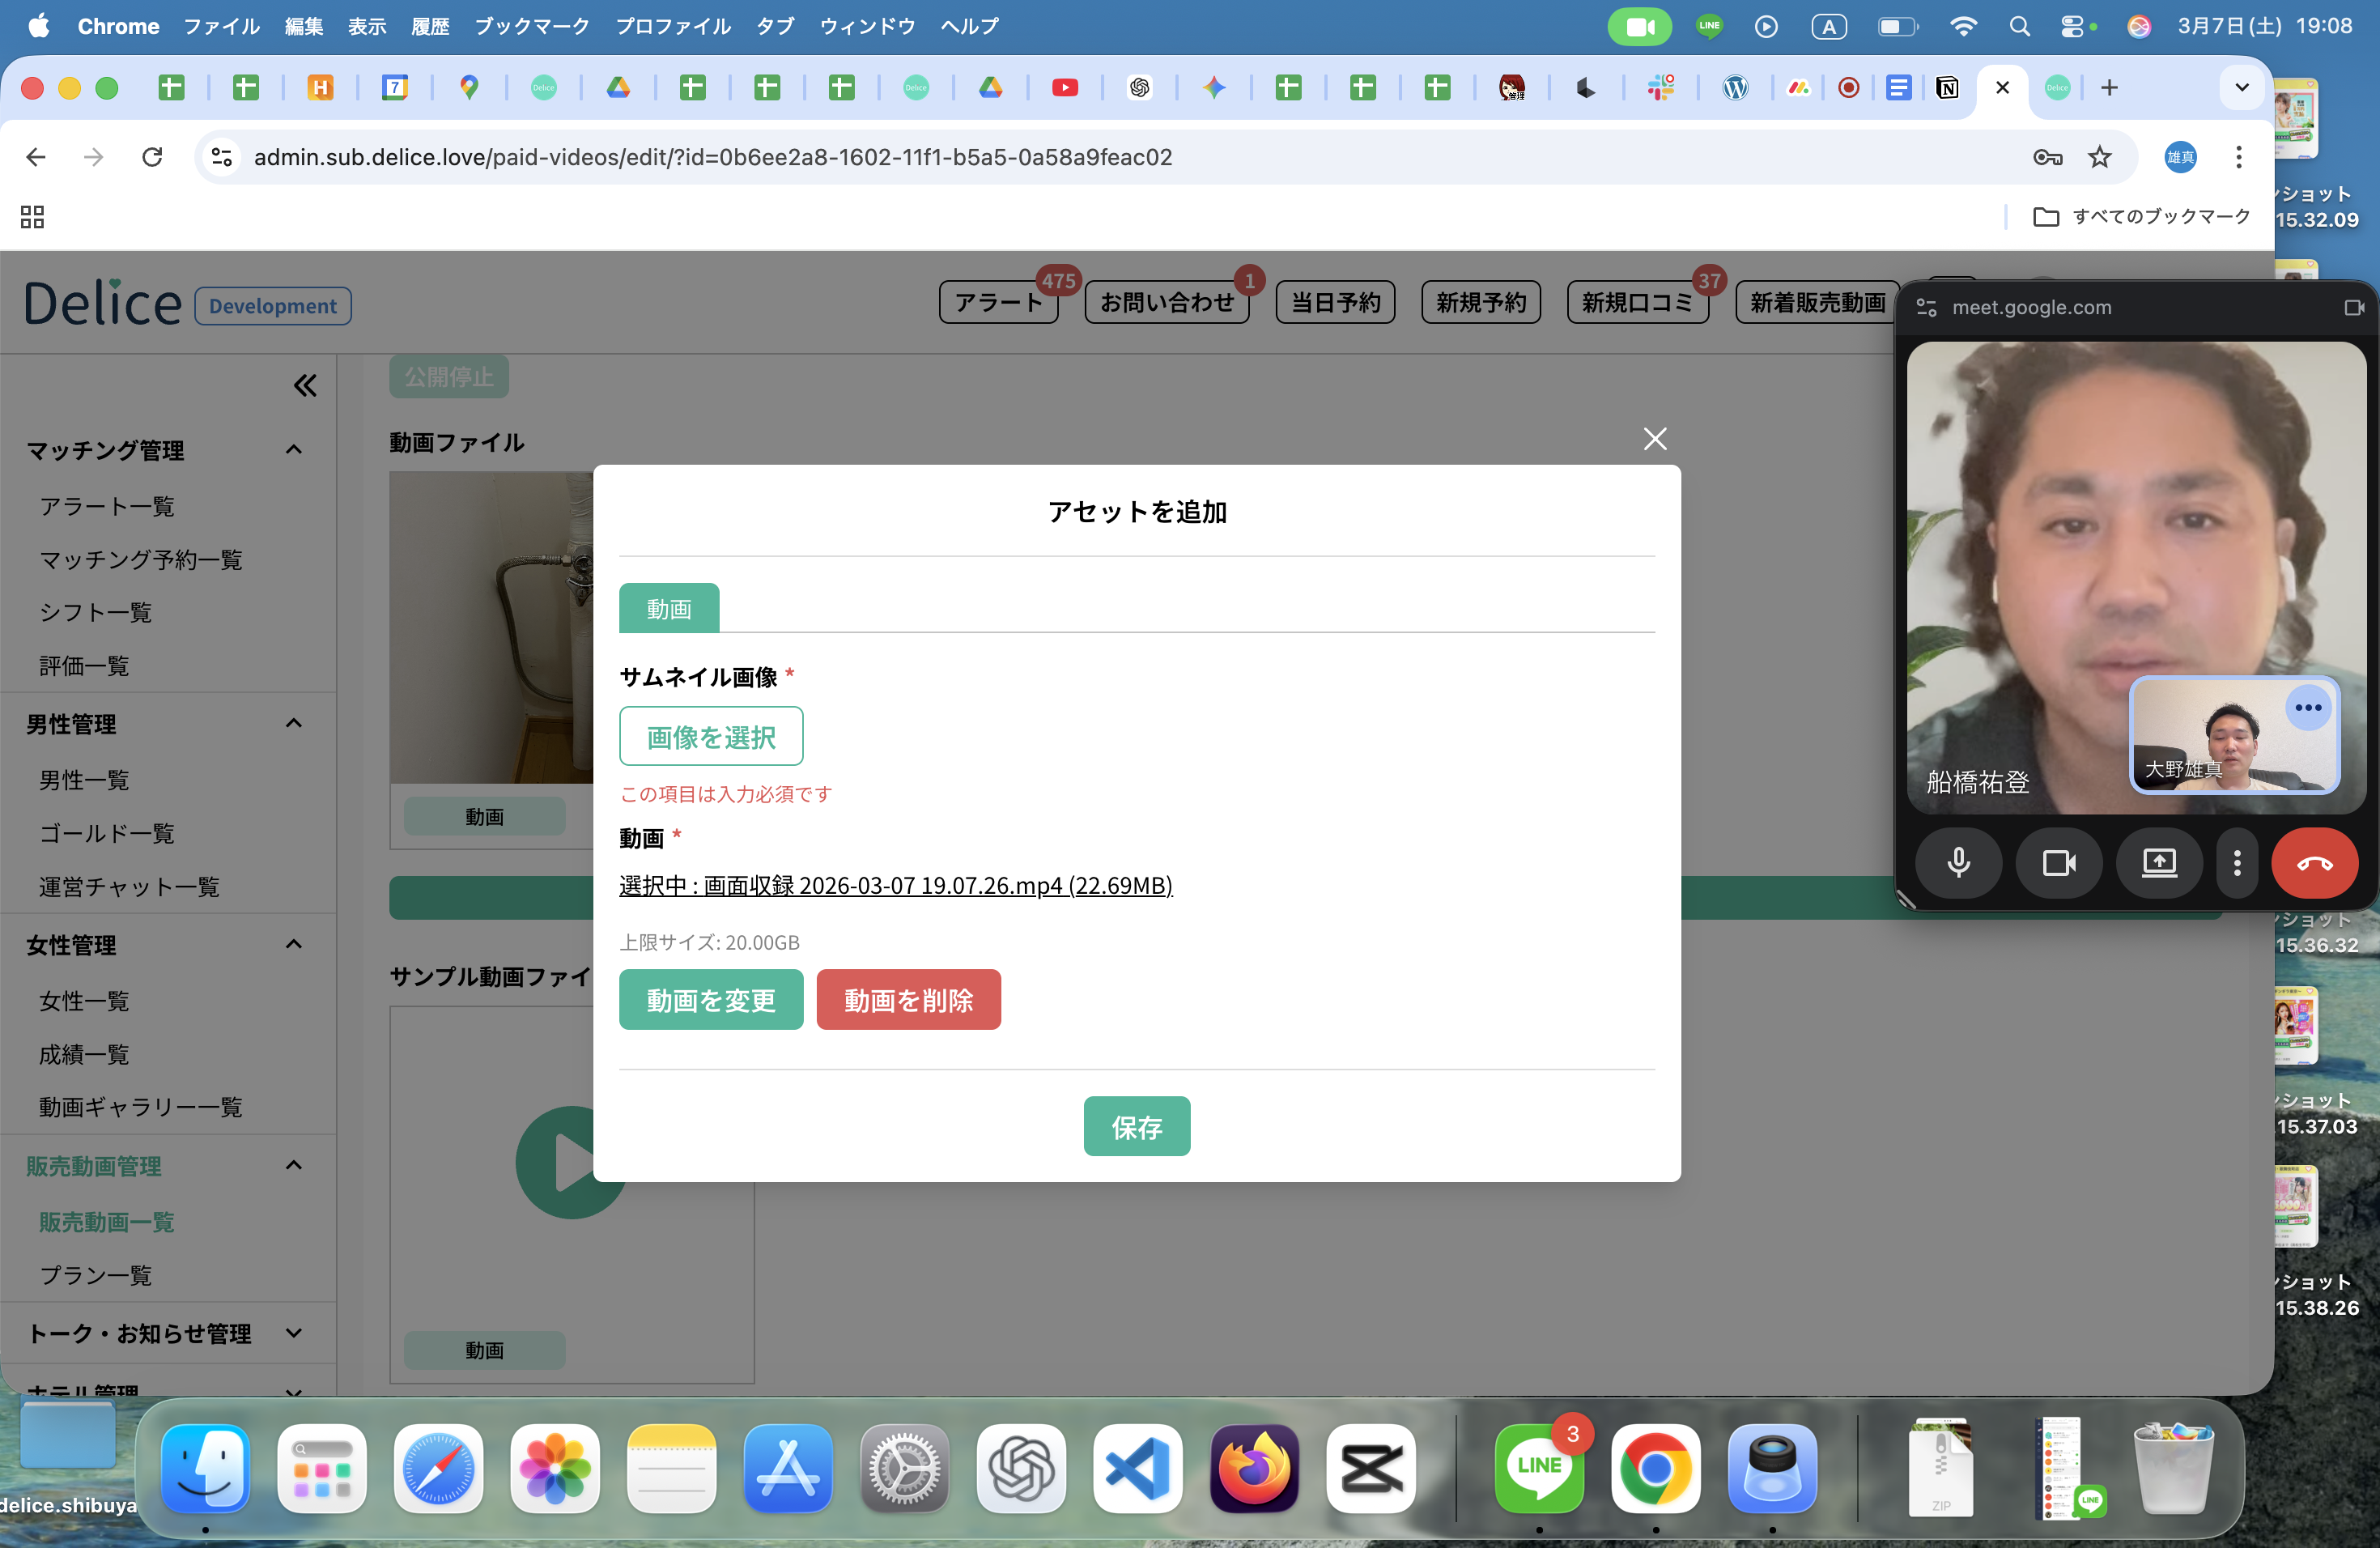Close the asset dialog with X icon
This screenshot has width=2380, height=1548.
point(1654,439)
